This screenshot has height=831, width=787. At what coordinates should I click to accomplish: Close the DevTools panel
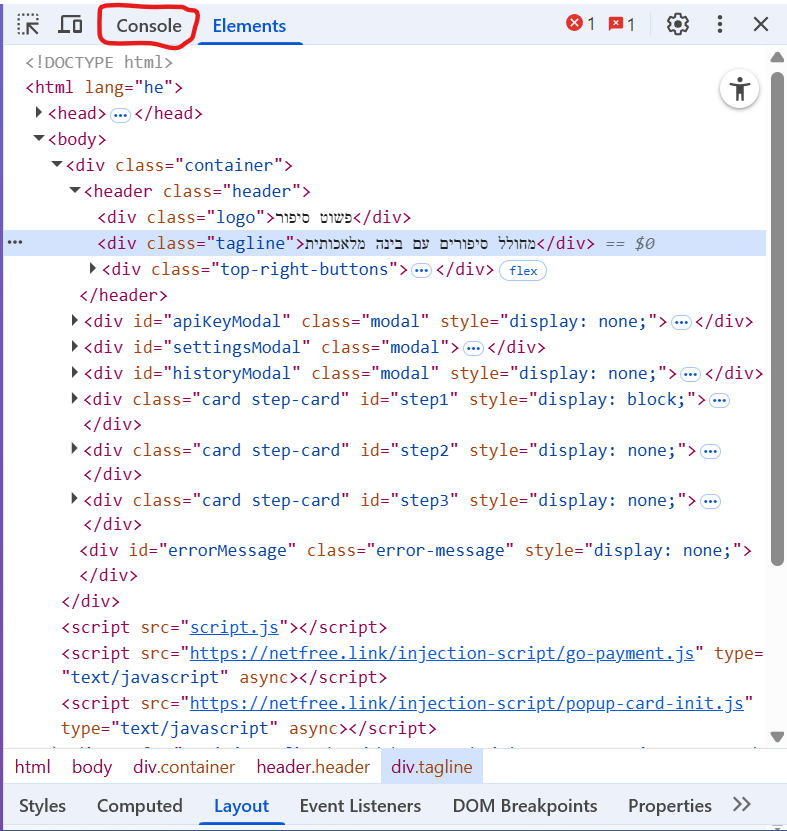coord(761,24)
